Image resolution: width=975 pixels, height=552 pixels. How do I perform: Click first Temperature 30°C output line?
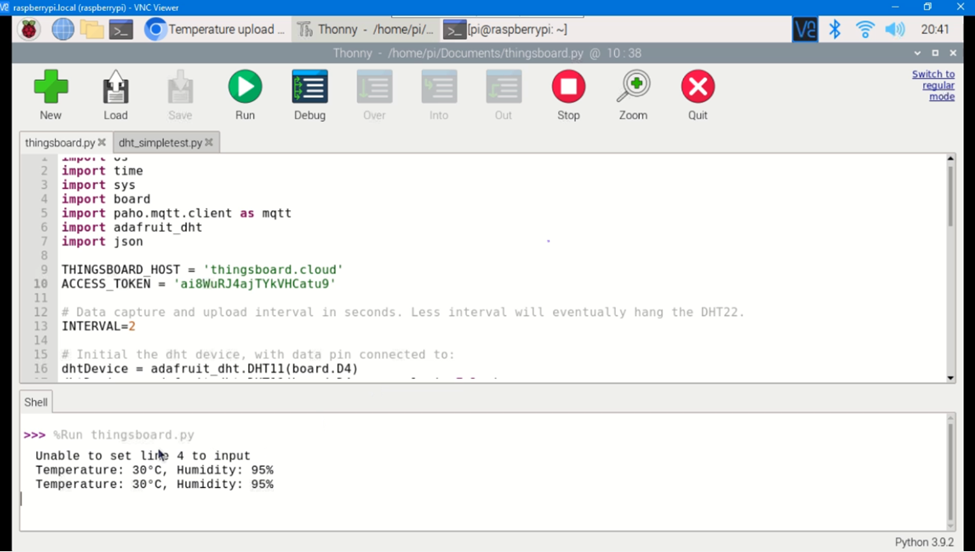pyautogui.click(x=154, y=470)
